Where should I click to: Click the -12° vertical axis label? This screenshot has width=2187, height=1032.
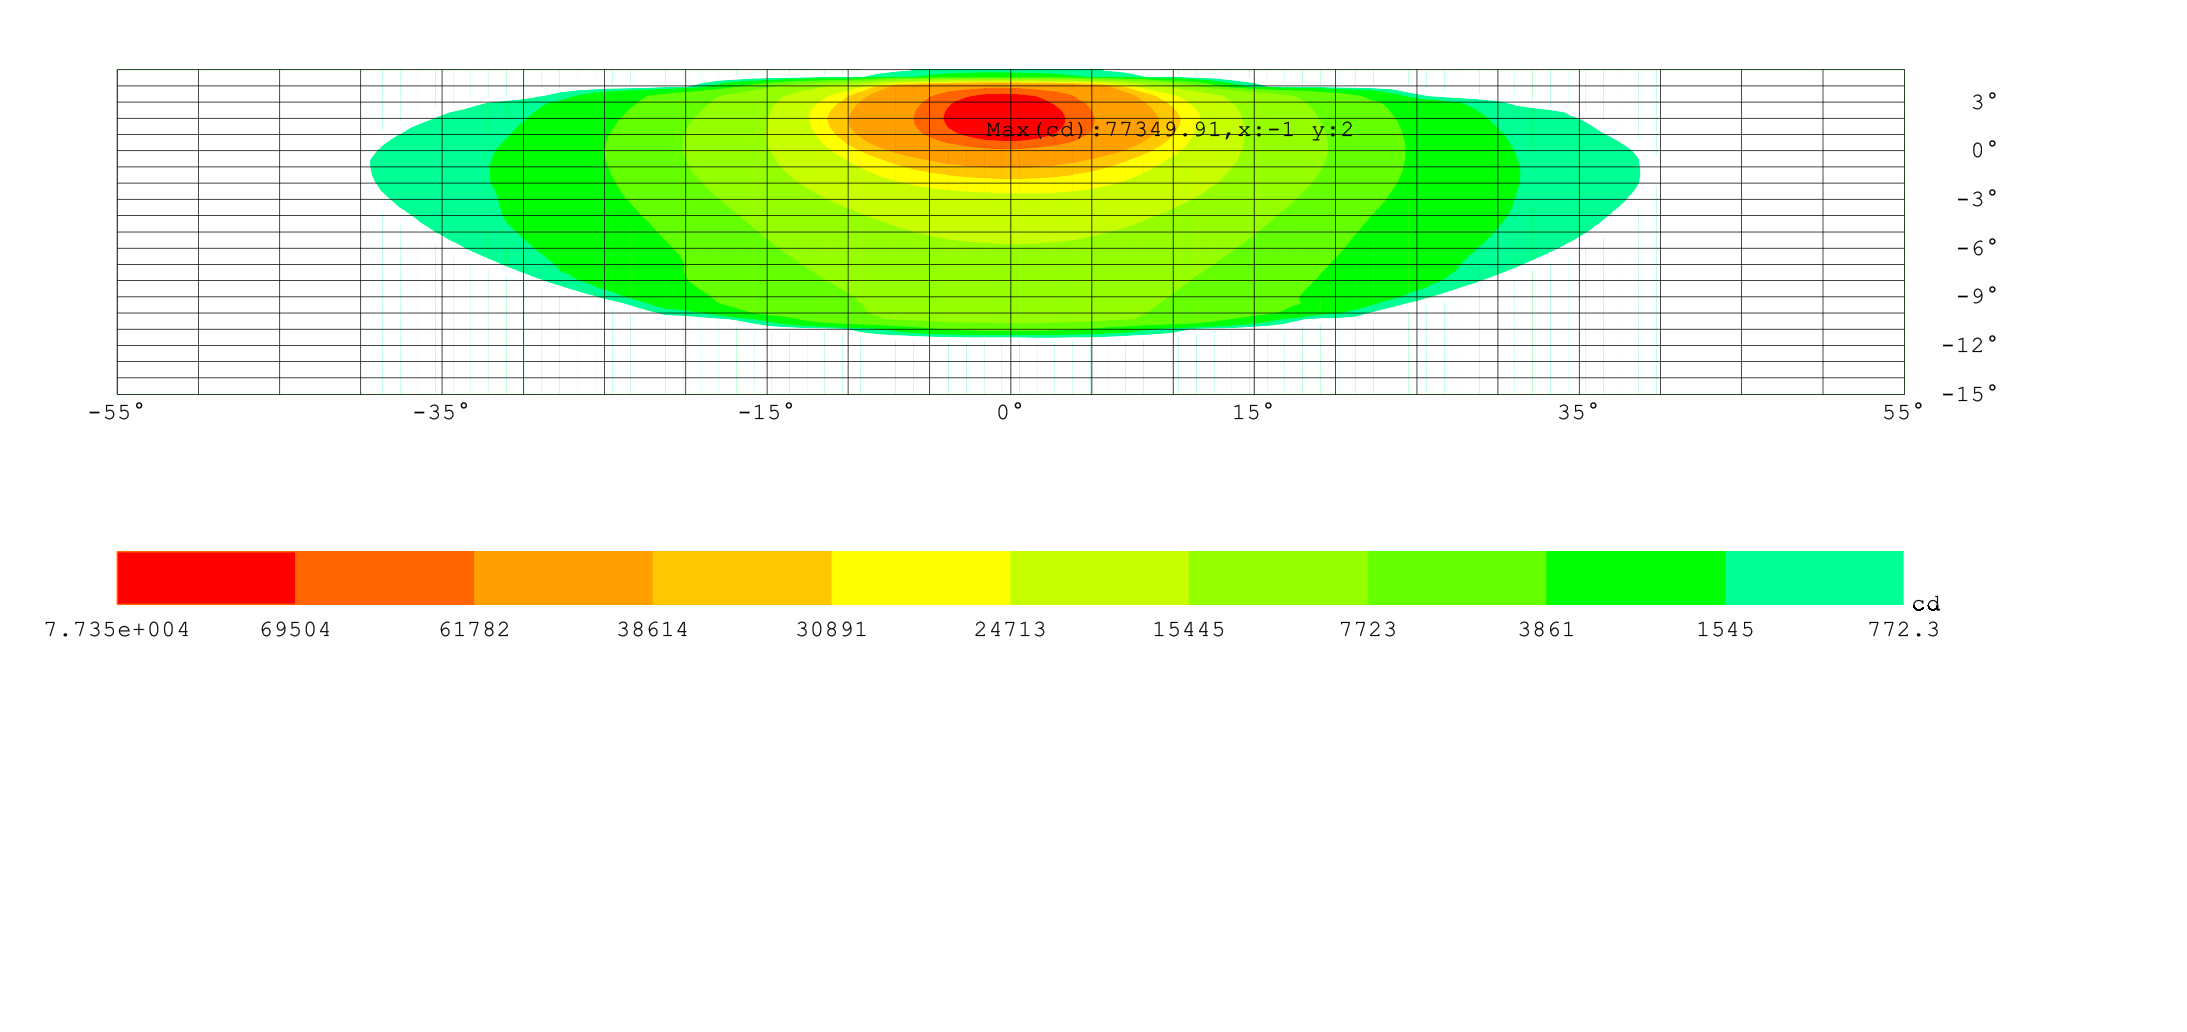pyautogui.click(x=1970, y=345)
